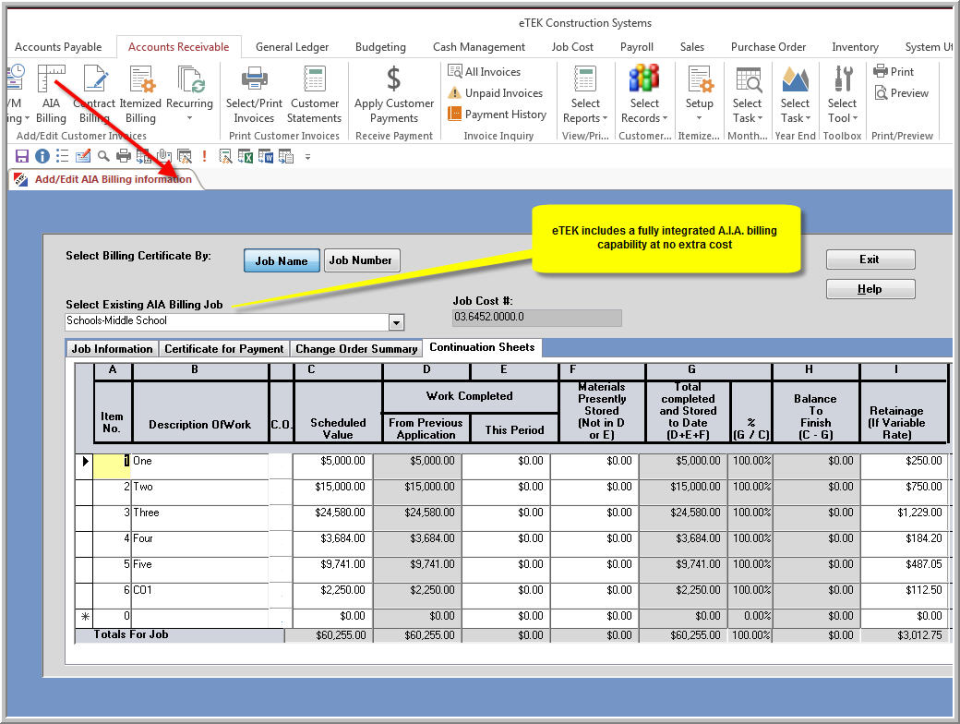960x724 pixels.
Task: Open the blue information icon
Action: (x=42, y=156)
